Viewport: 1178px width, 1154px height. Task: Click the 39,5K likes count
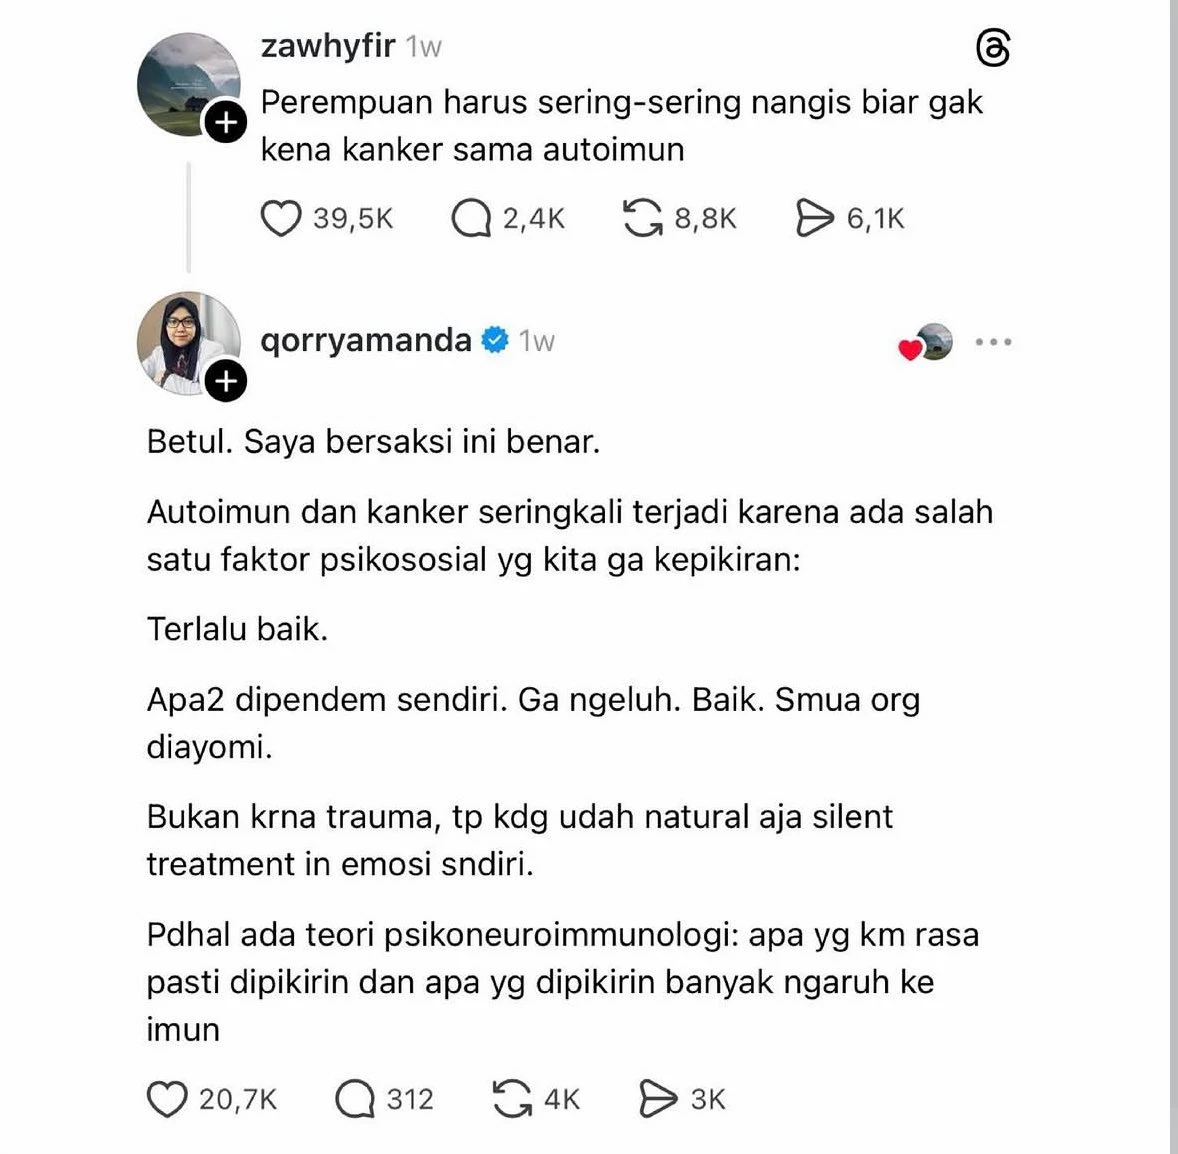click(x=353, y=219)
